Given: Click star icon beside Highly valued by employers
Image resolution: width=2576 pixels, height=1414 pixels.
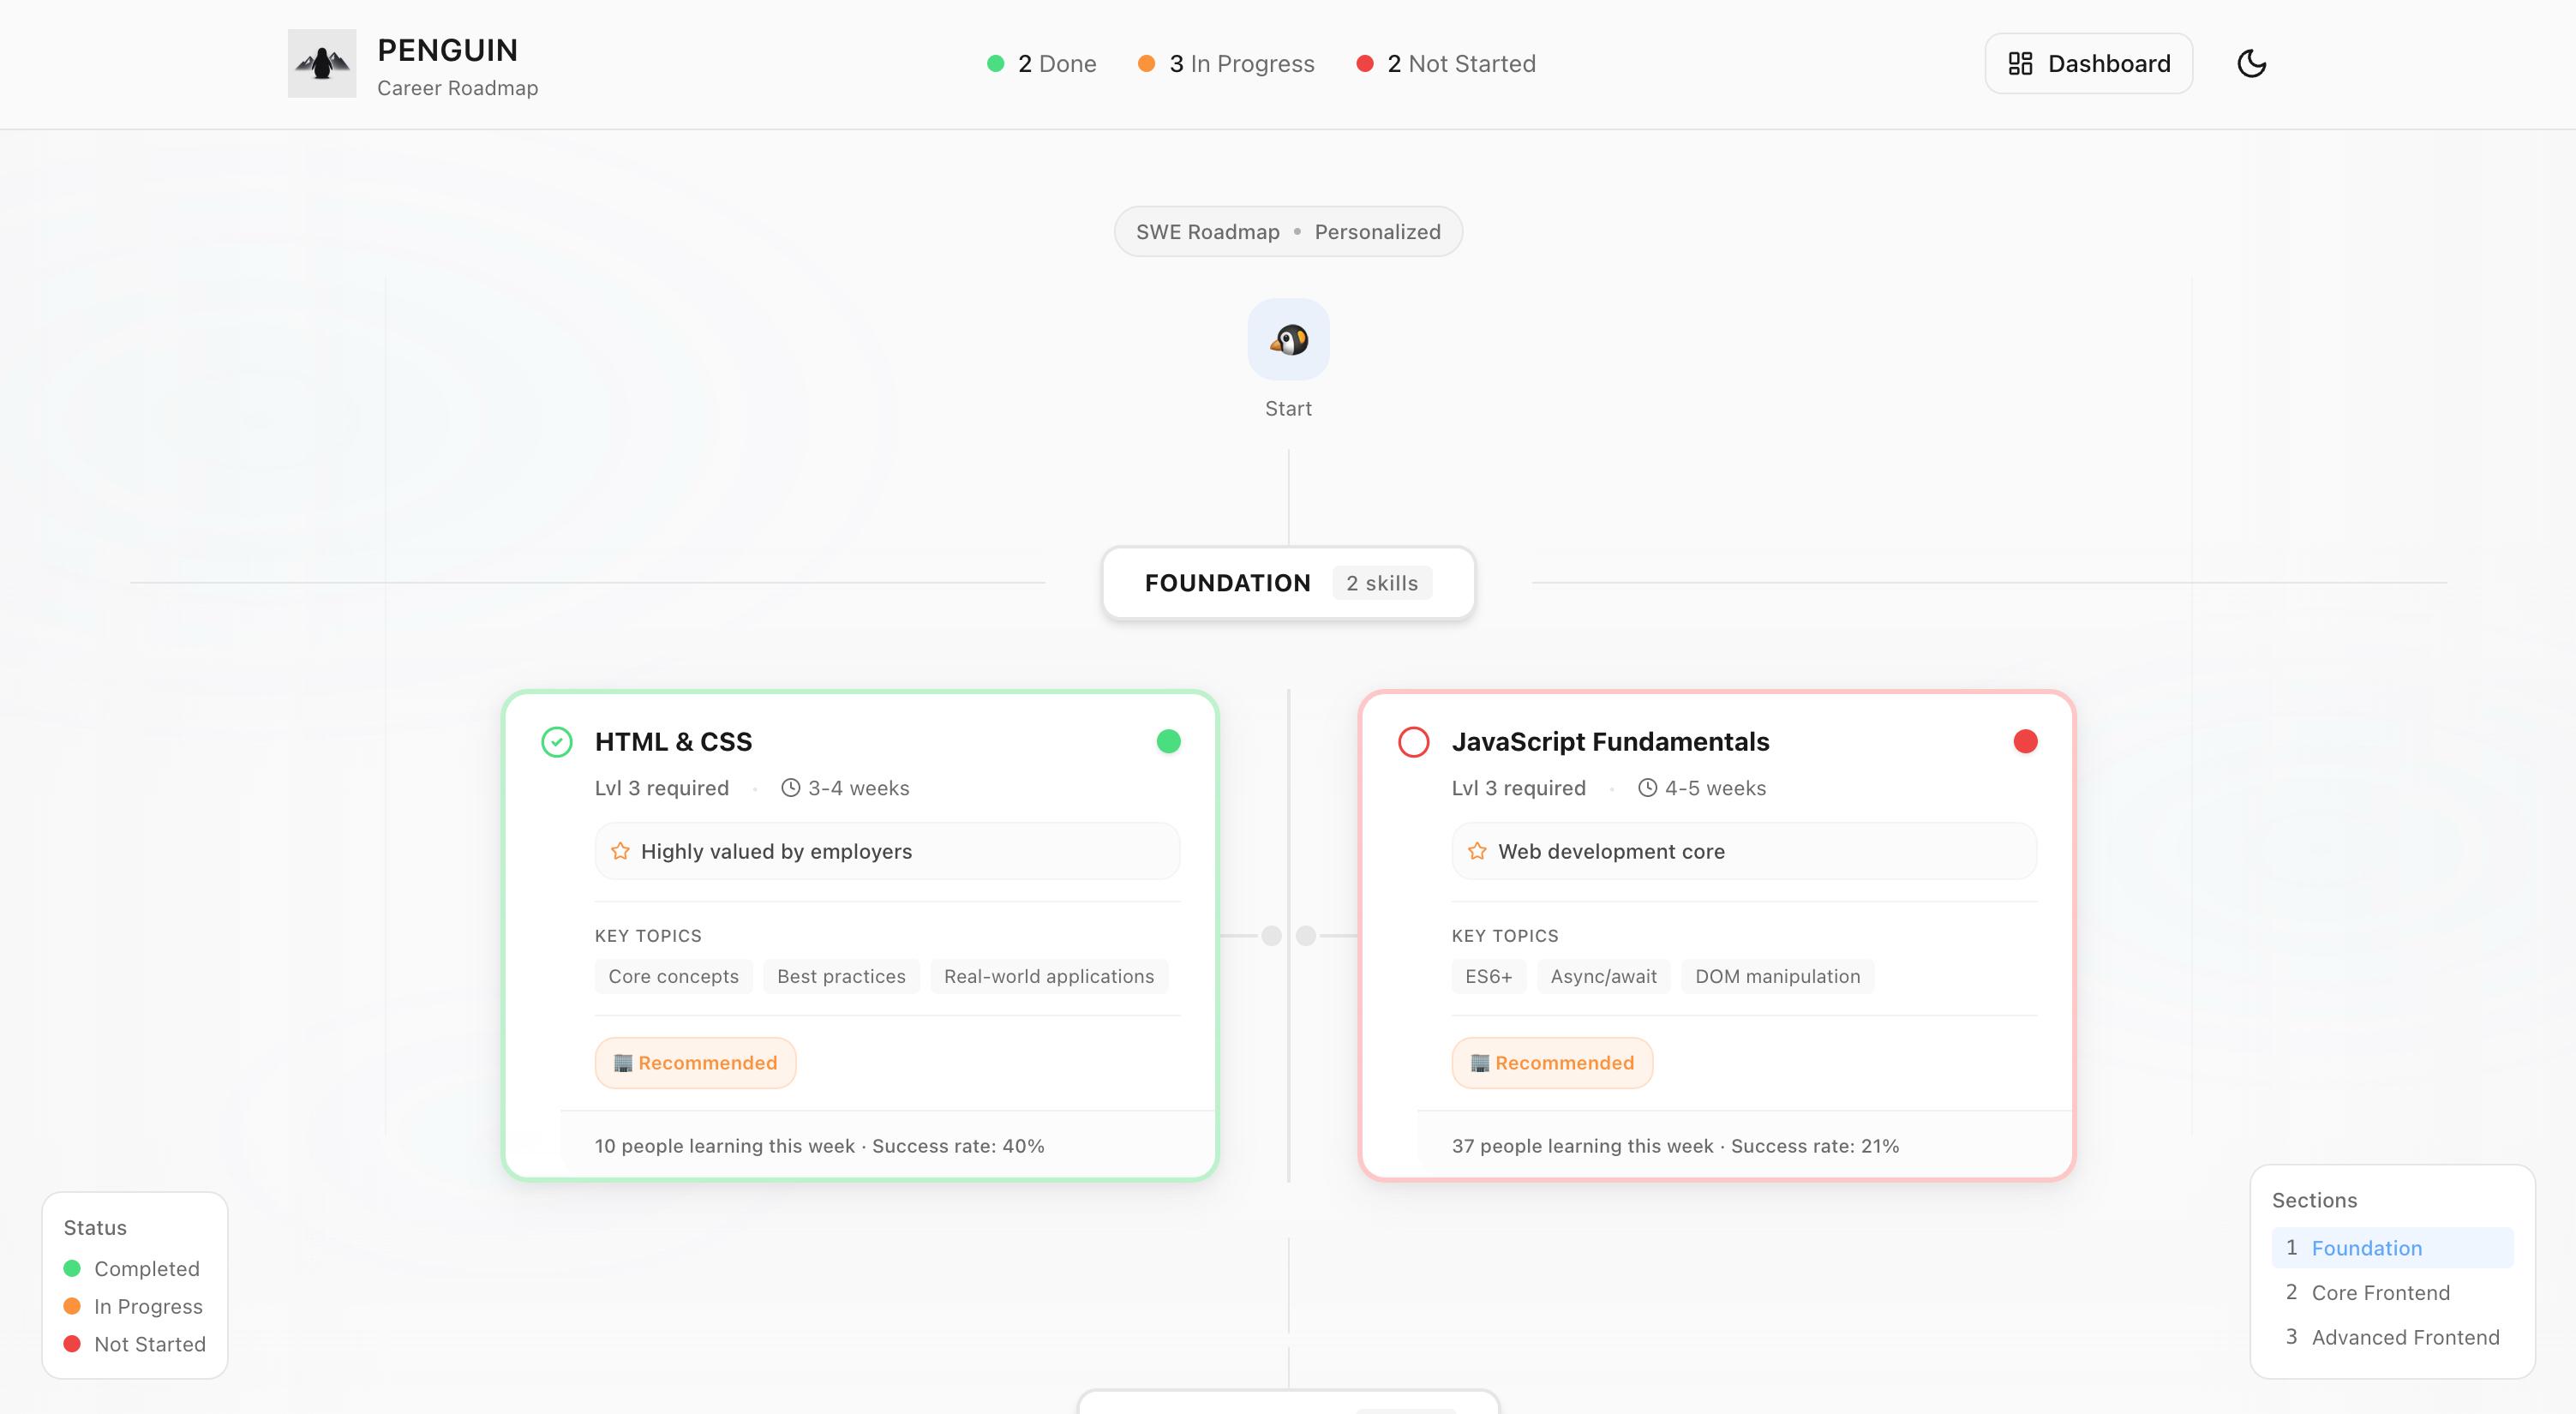Looking at the screenshot, I should tap(620, 851).
